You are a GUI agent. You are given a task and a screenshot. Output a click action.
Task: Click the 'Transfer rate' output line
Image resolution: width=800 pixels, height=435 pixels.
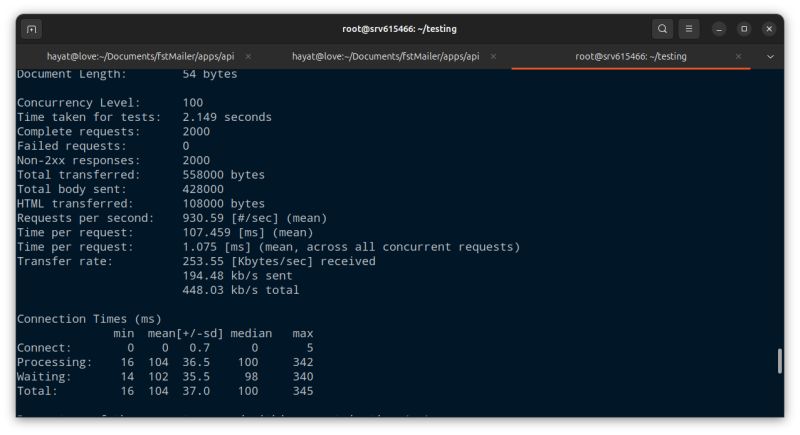coord(196,261)
